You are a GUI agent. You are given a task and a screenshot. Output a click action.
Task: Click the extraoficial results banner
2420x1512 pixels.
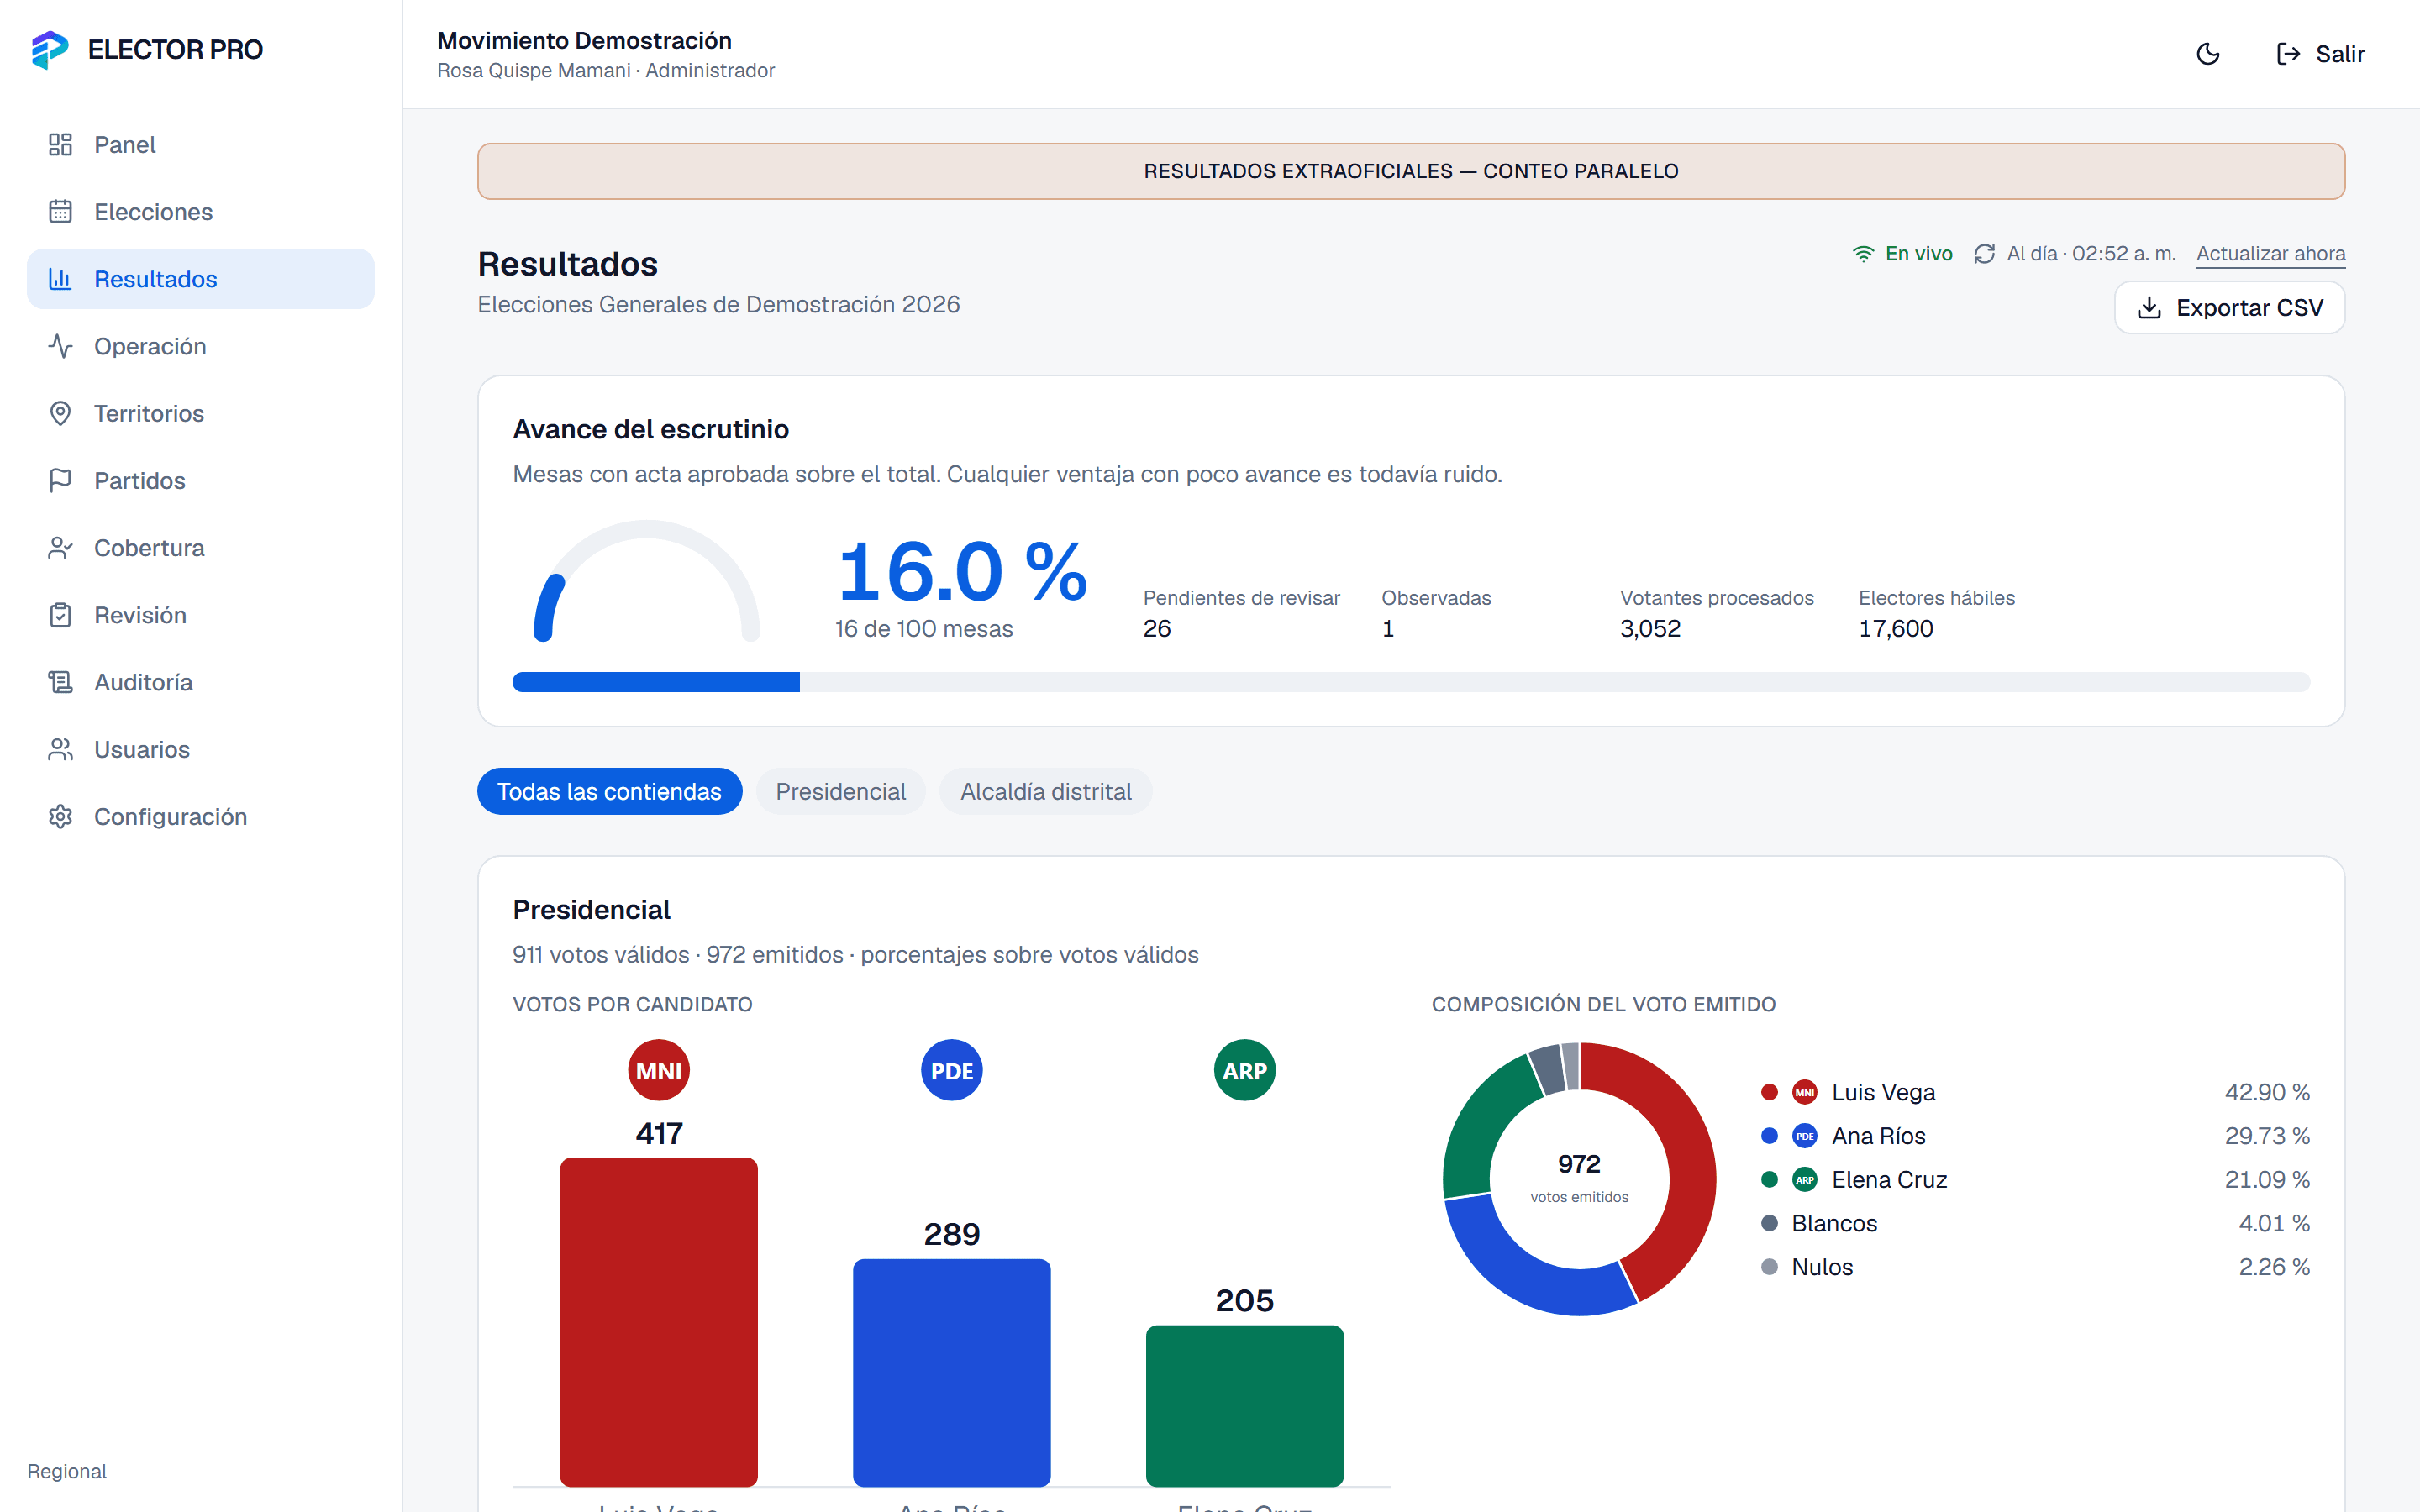(x=1411, y=171)
